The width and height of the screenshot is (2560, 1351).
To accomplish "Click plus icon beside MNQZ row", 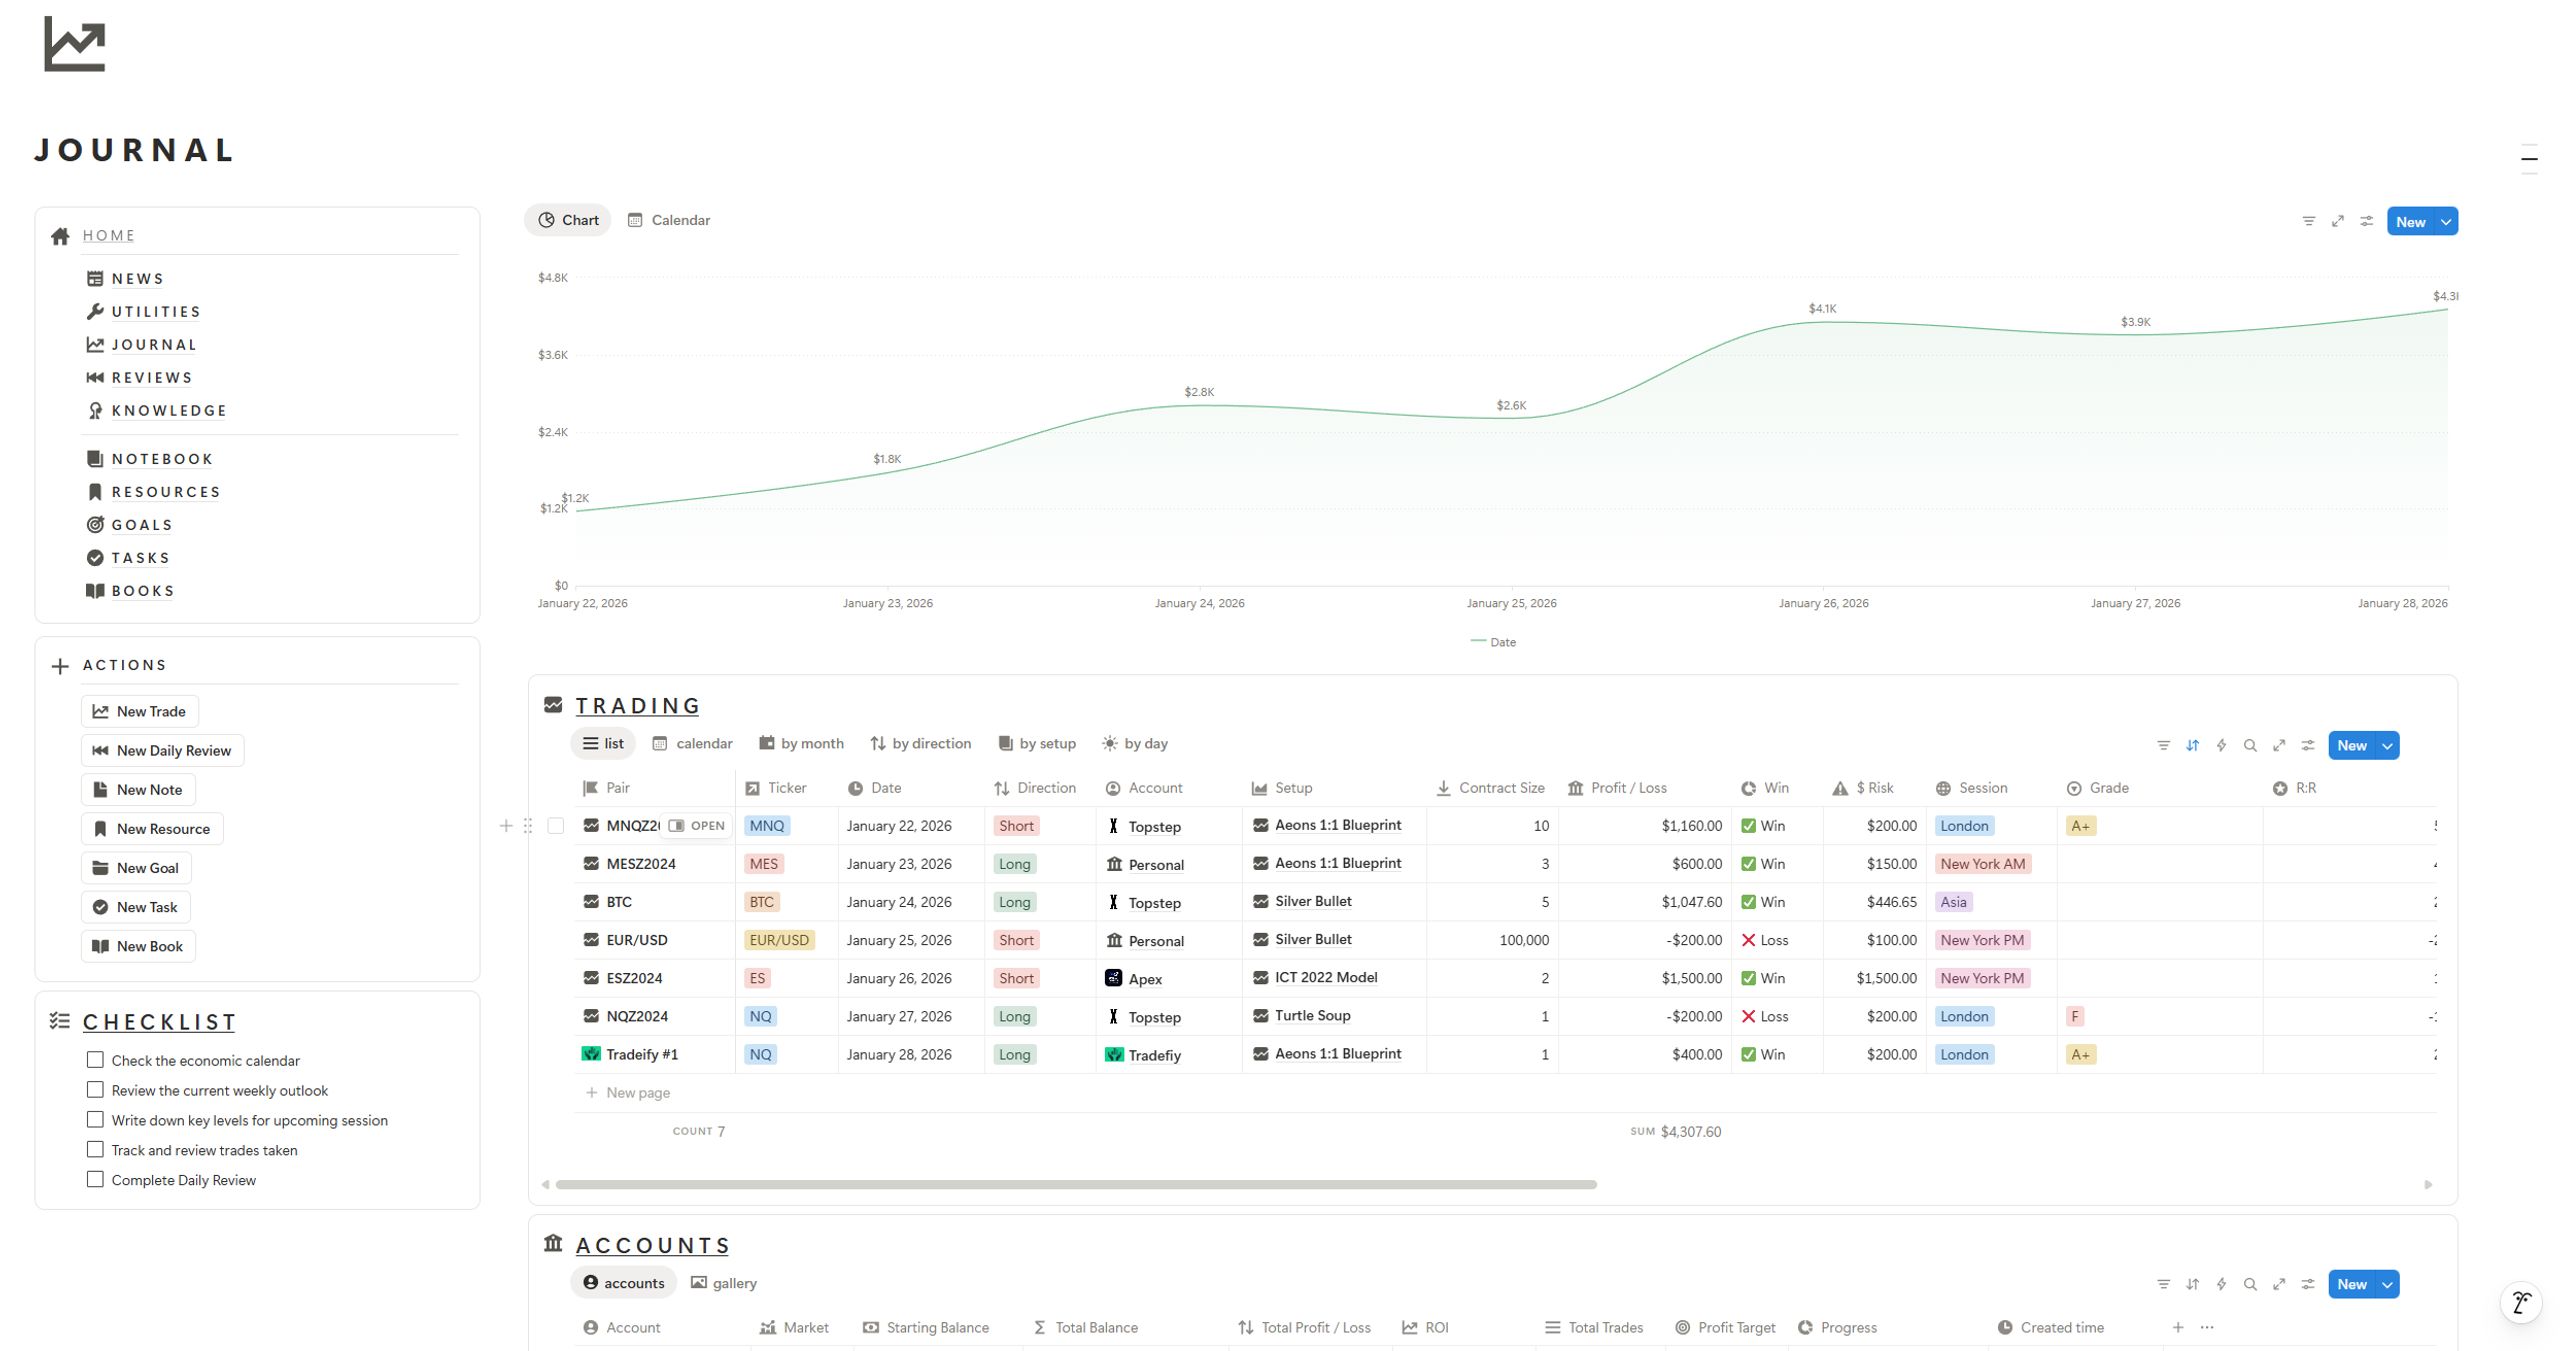I will pyautogui.click(x=506, y=826).
